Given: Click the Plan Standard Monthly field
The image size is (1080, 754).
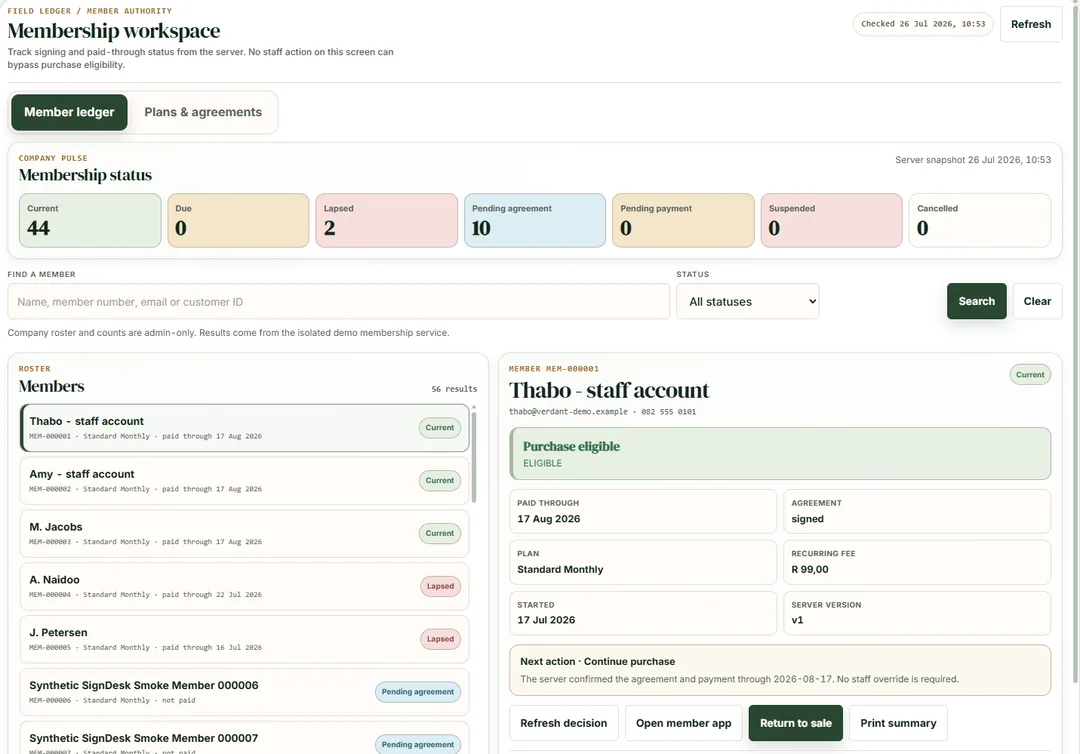Looking at the screenshot, I should [x=643, y=563].
